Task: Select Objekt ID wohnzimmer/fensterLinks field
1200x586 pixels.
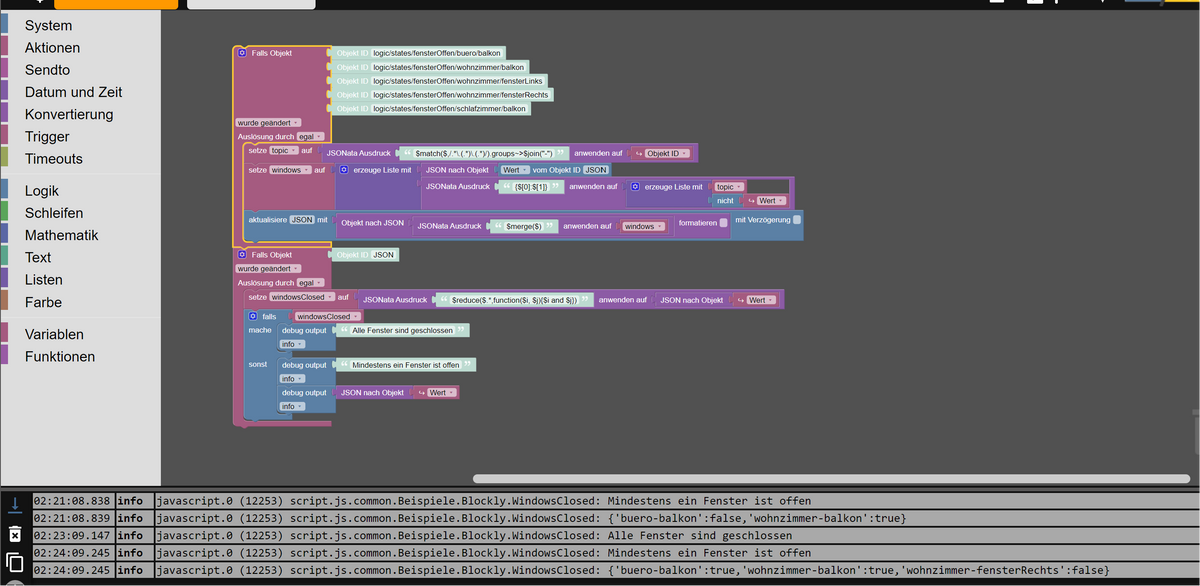Action: tap(458, 81)
